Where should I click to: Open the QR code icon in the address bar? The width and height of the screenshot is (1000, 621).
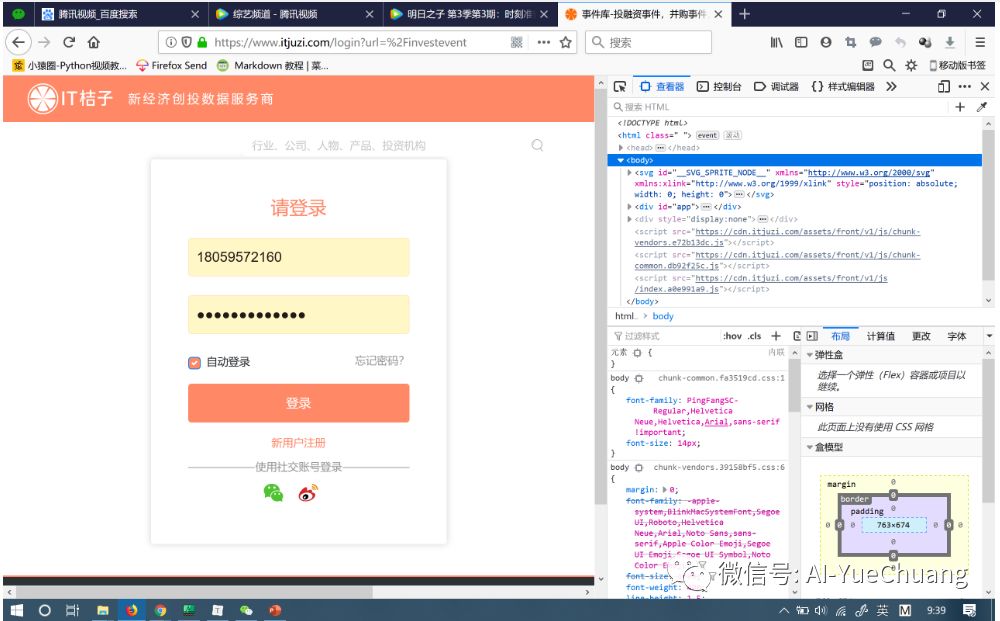(517, 42)
